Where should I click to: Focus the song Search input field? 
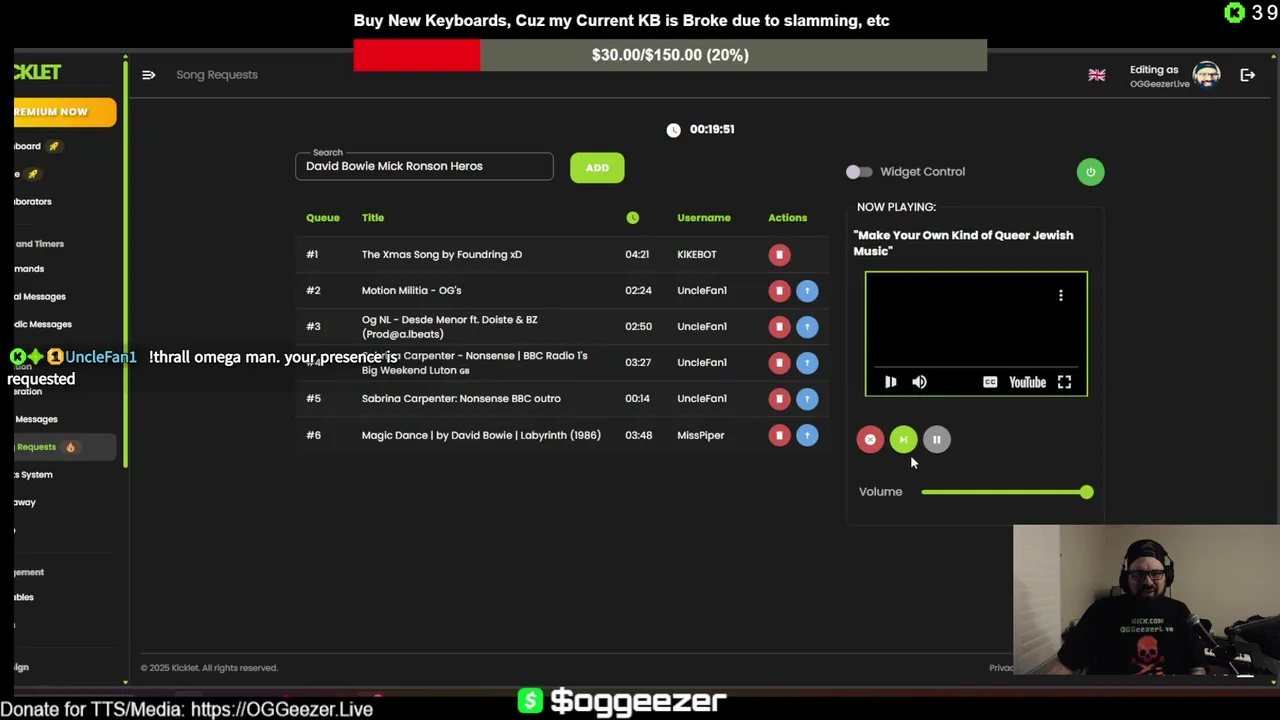pyautogui.click(x=424, y=167)
